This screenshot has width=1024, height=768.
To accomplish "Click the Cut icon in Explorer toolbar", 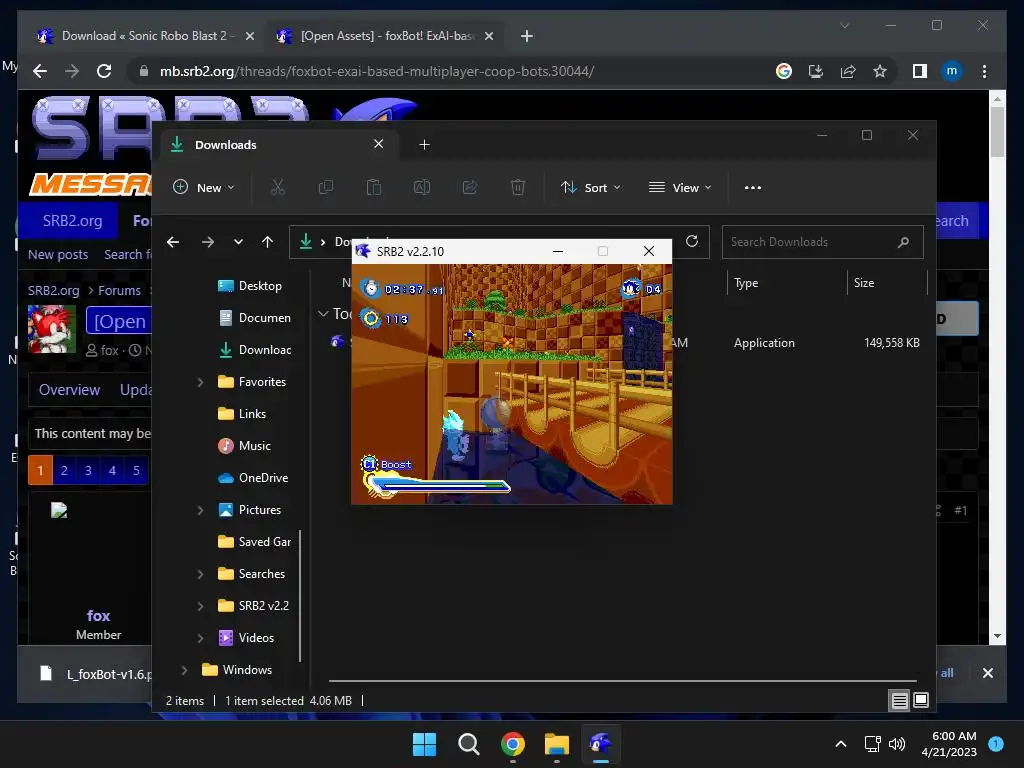I will (x=278, y=187).
